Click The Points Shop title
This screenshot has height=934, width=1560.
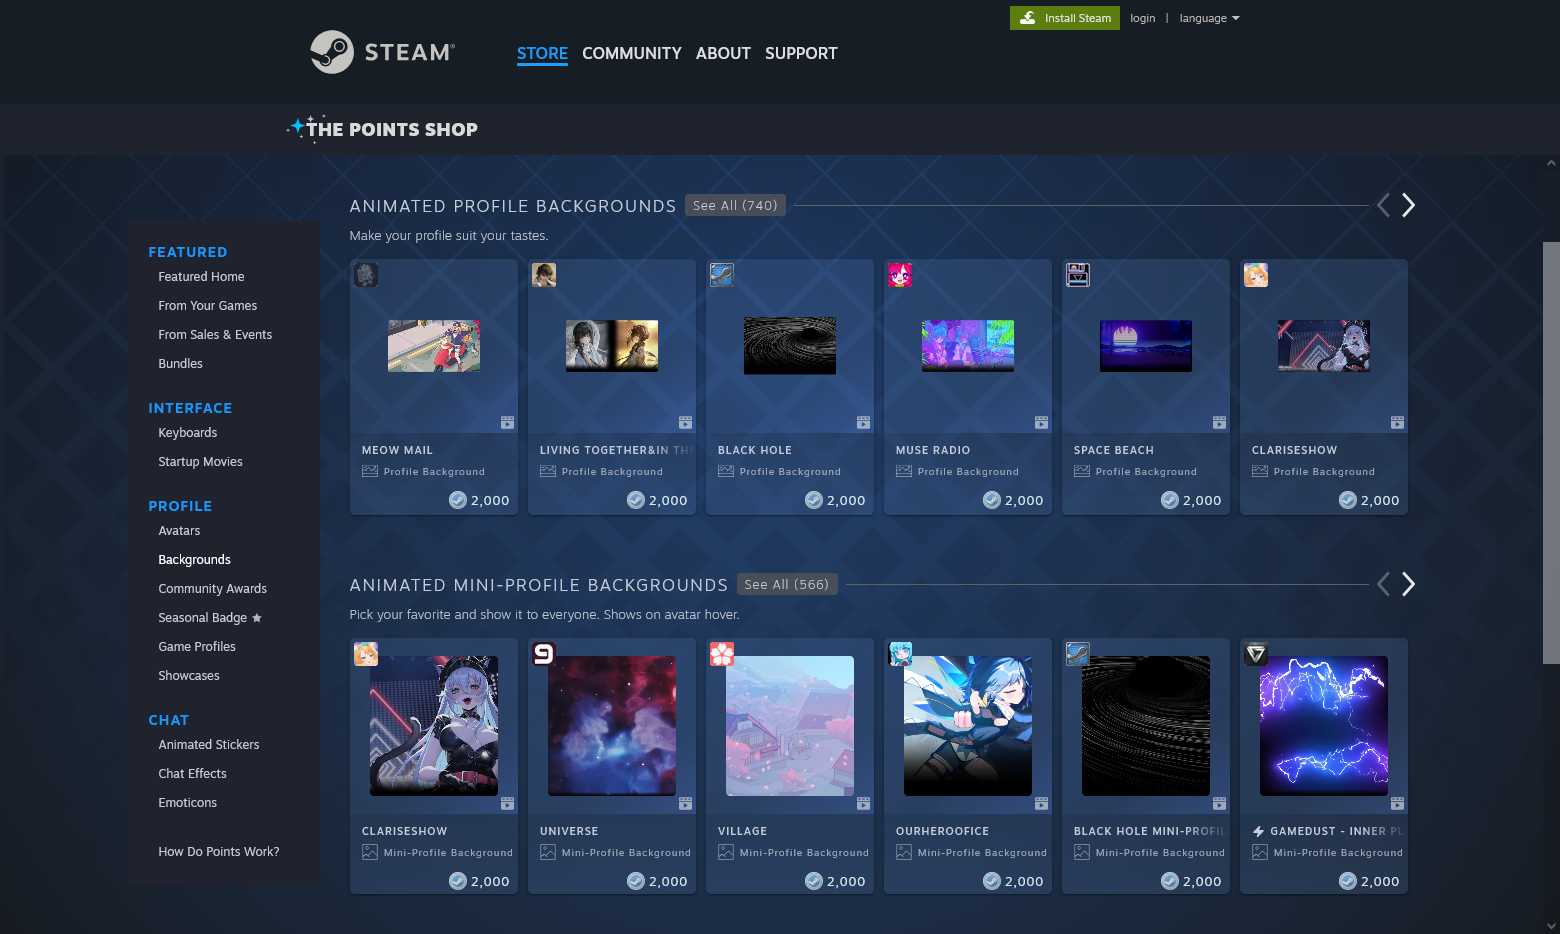pos(392,129)
